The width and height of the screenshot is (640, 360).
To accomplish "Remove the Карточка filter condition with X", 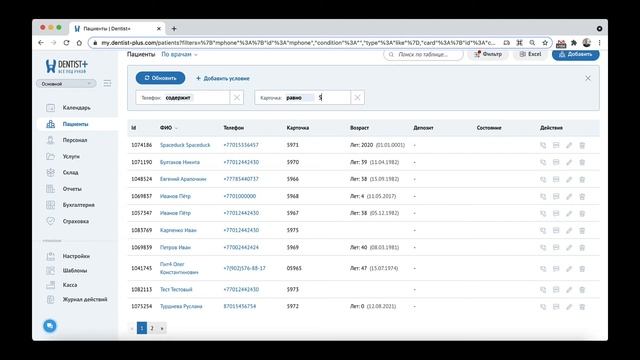I will [357, 98].
